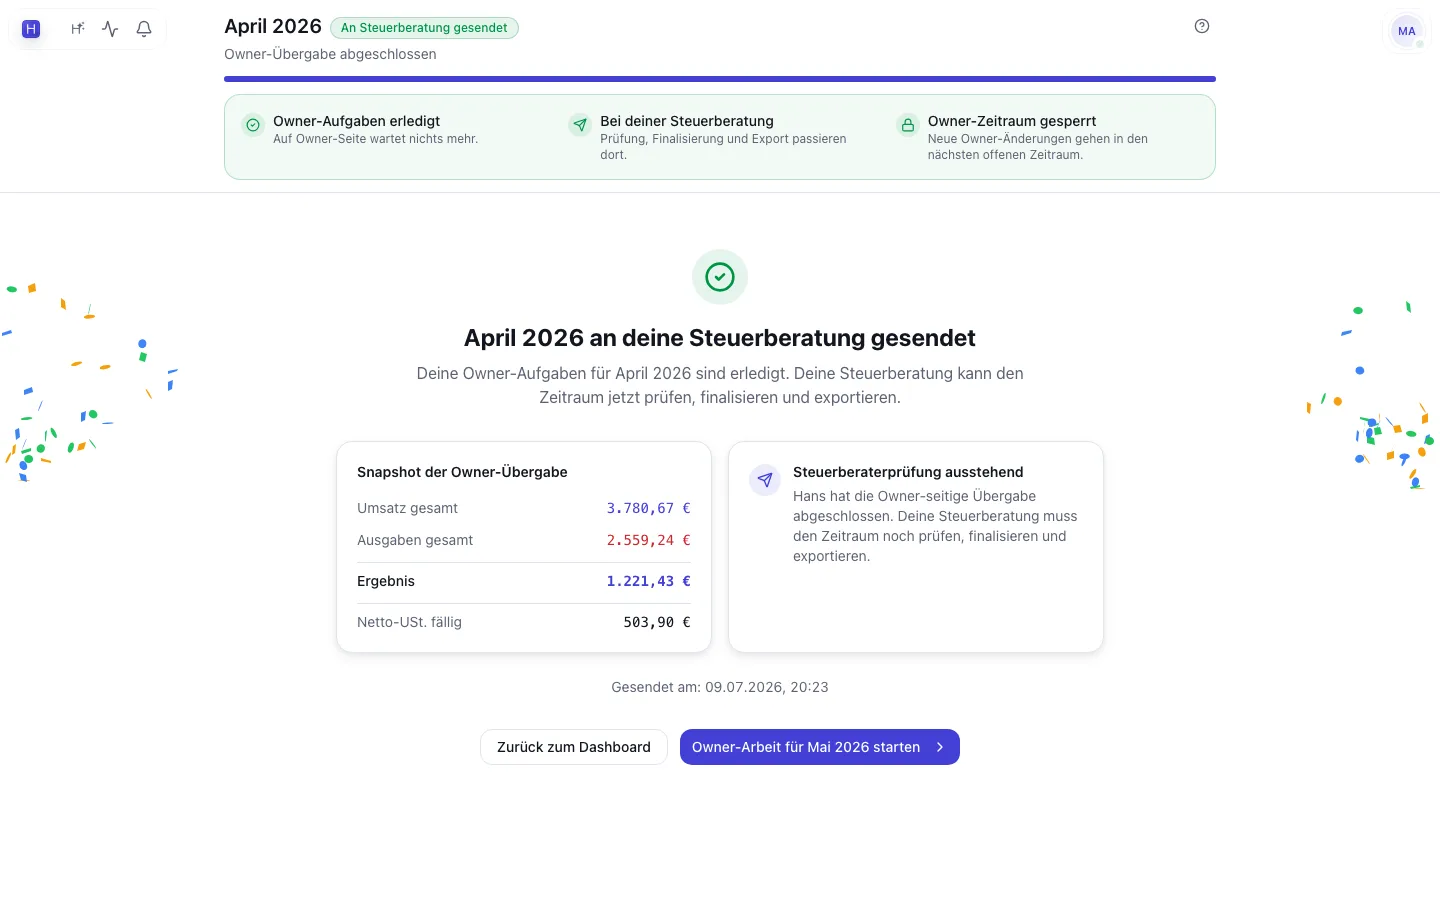Click the Ergebnis label
Viewport: 1440px width, 900px height.
(386, 581)
